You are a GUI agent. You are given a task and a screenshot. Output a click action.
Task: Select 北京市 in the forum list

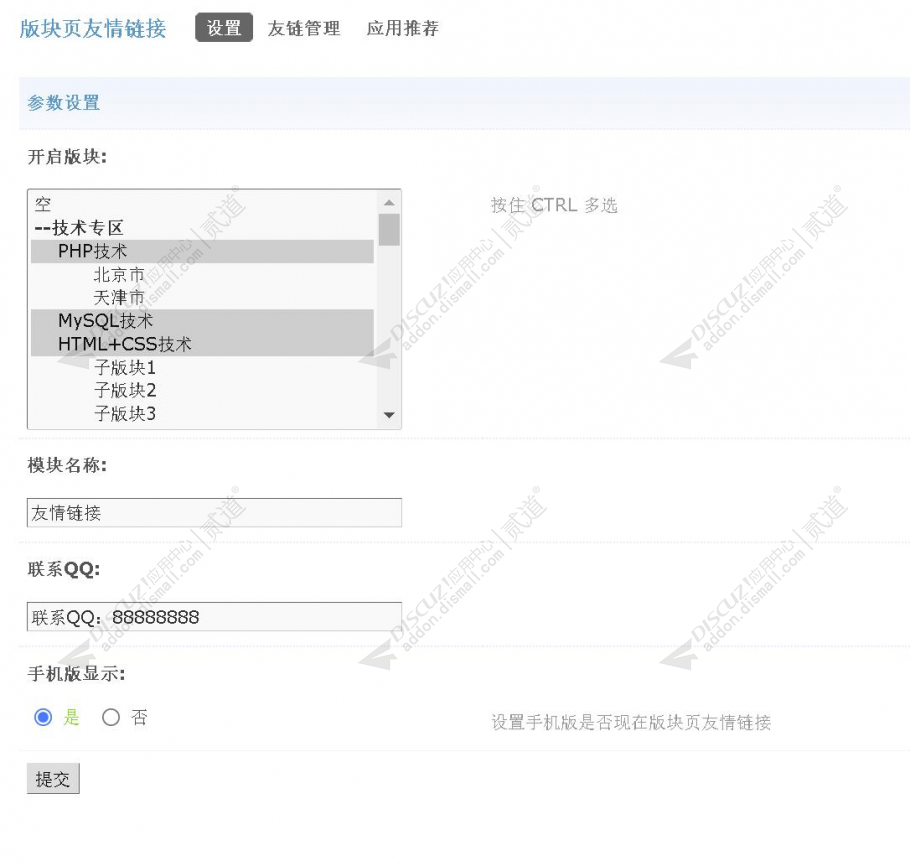(202, 274)
